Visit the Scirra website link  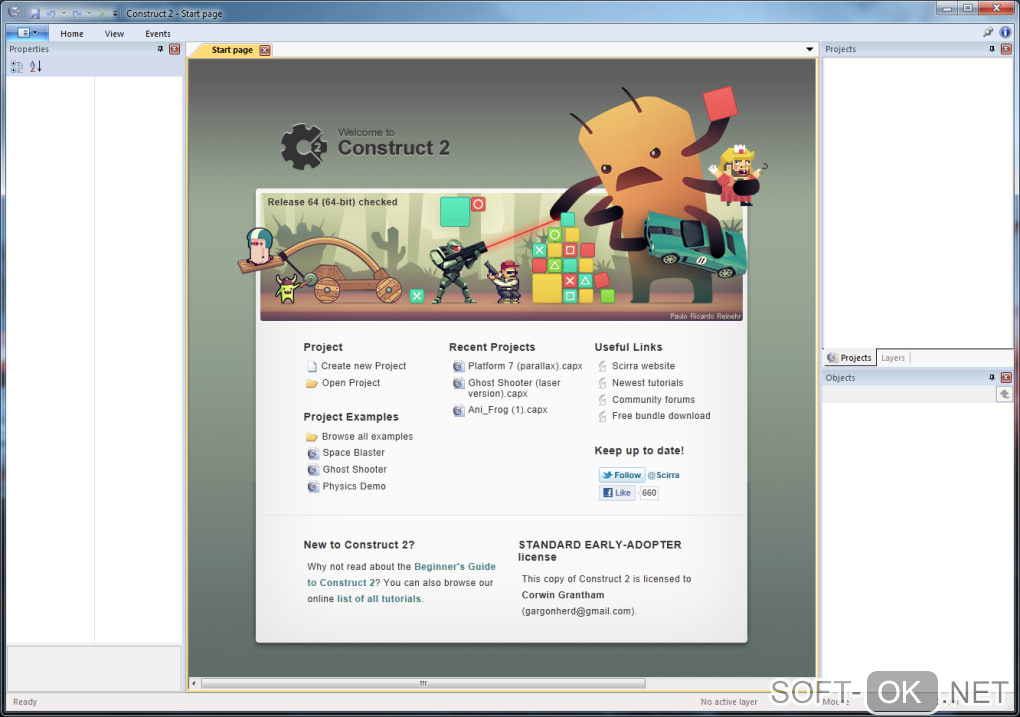[x=643, y=366]
